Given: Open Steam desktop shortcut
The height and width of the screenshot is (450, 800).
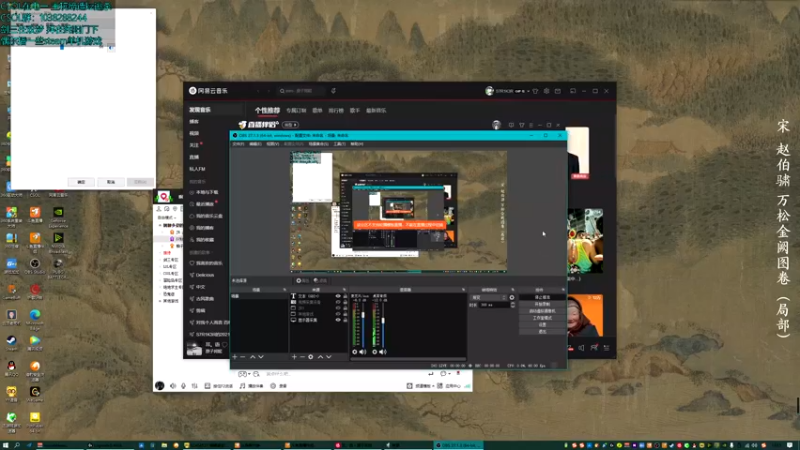Looking at the screenshot, I should [11, 343].
